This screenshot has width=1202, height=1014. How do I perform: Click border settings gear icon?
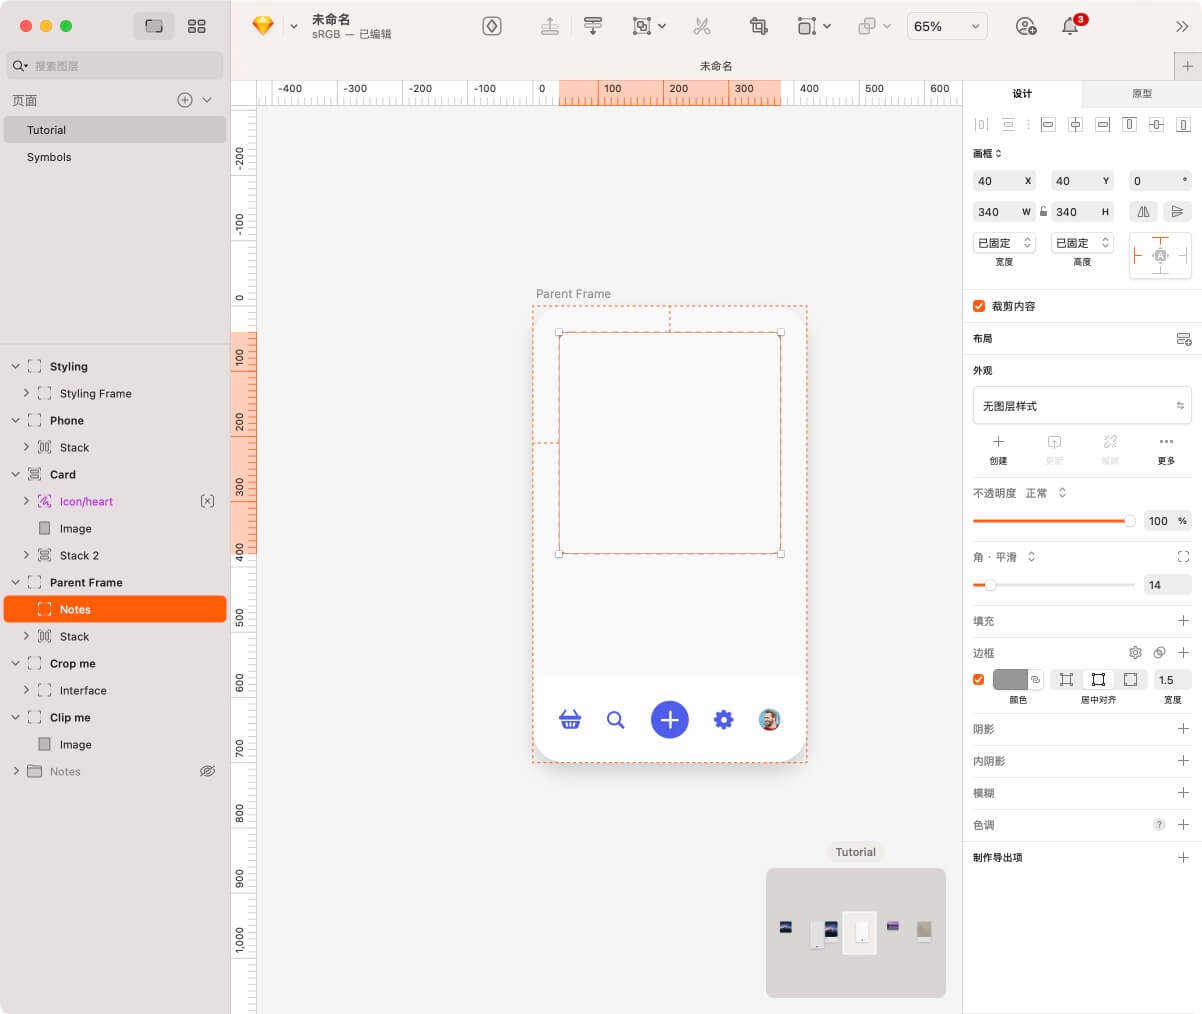[1135, 652]
